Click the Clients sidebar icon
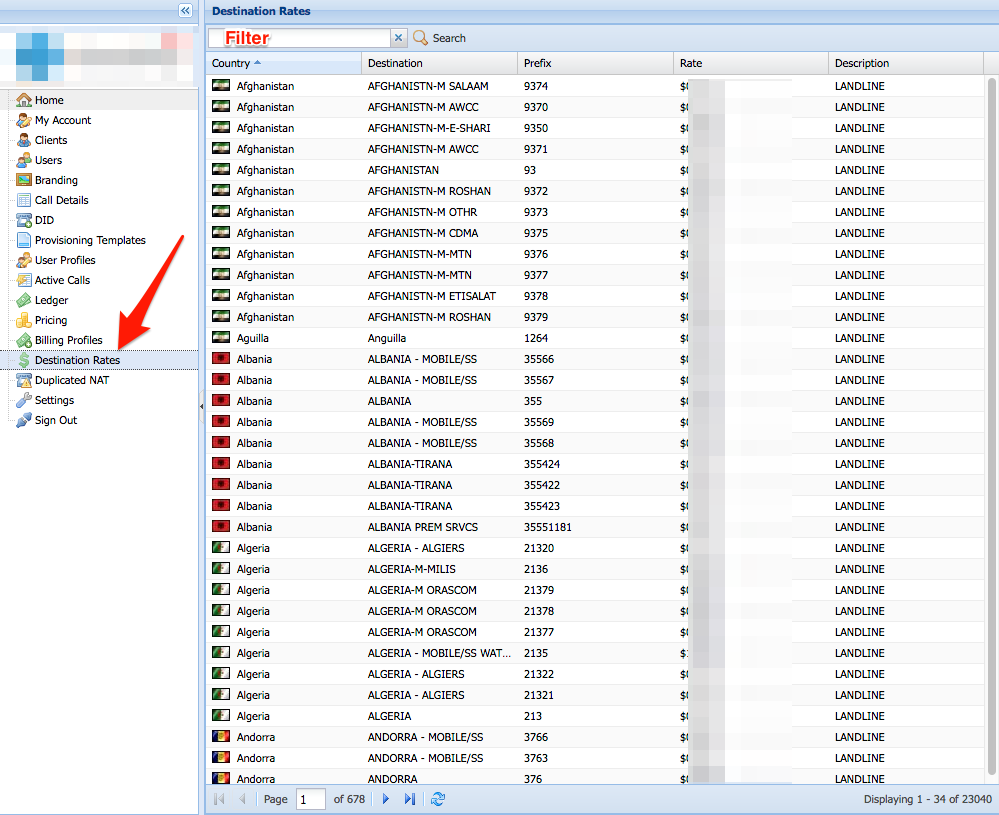The width and height of the screenshot is (999, 815). tap(24, 140)
